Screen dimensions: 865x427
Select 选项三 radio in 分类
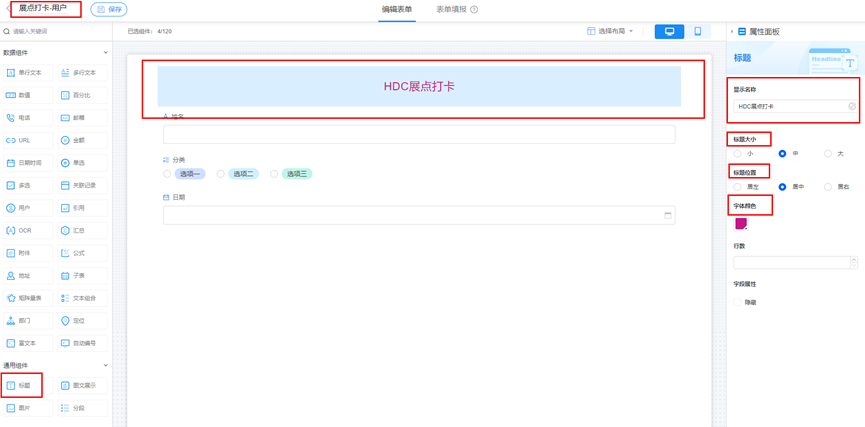pyautogui.click(x=274, y=174)
